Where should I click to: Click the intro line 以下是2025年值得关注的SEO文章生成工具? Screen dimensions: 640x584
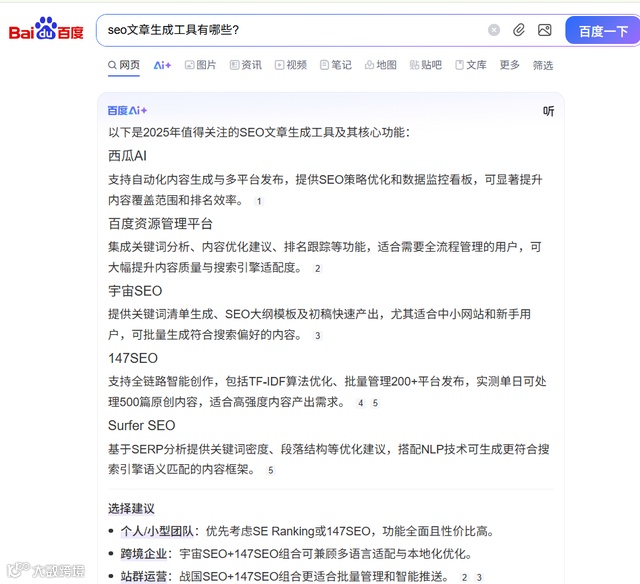(x=259, y=133)
